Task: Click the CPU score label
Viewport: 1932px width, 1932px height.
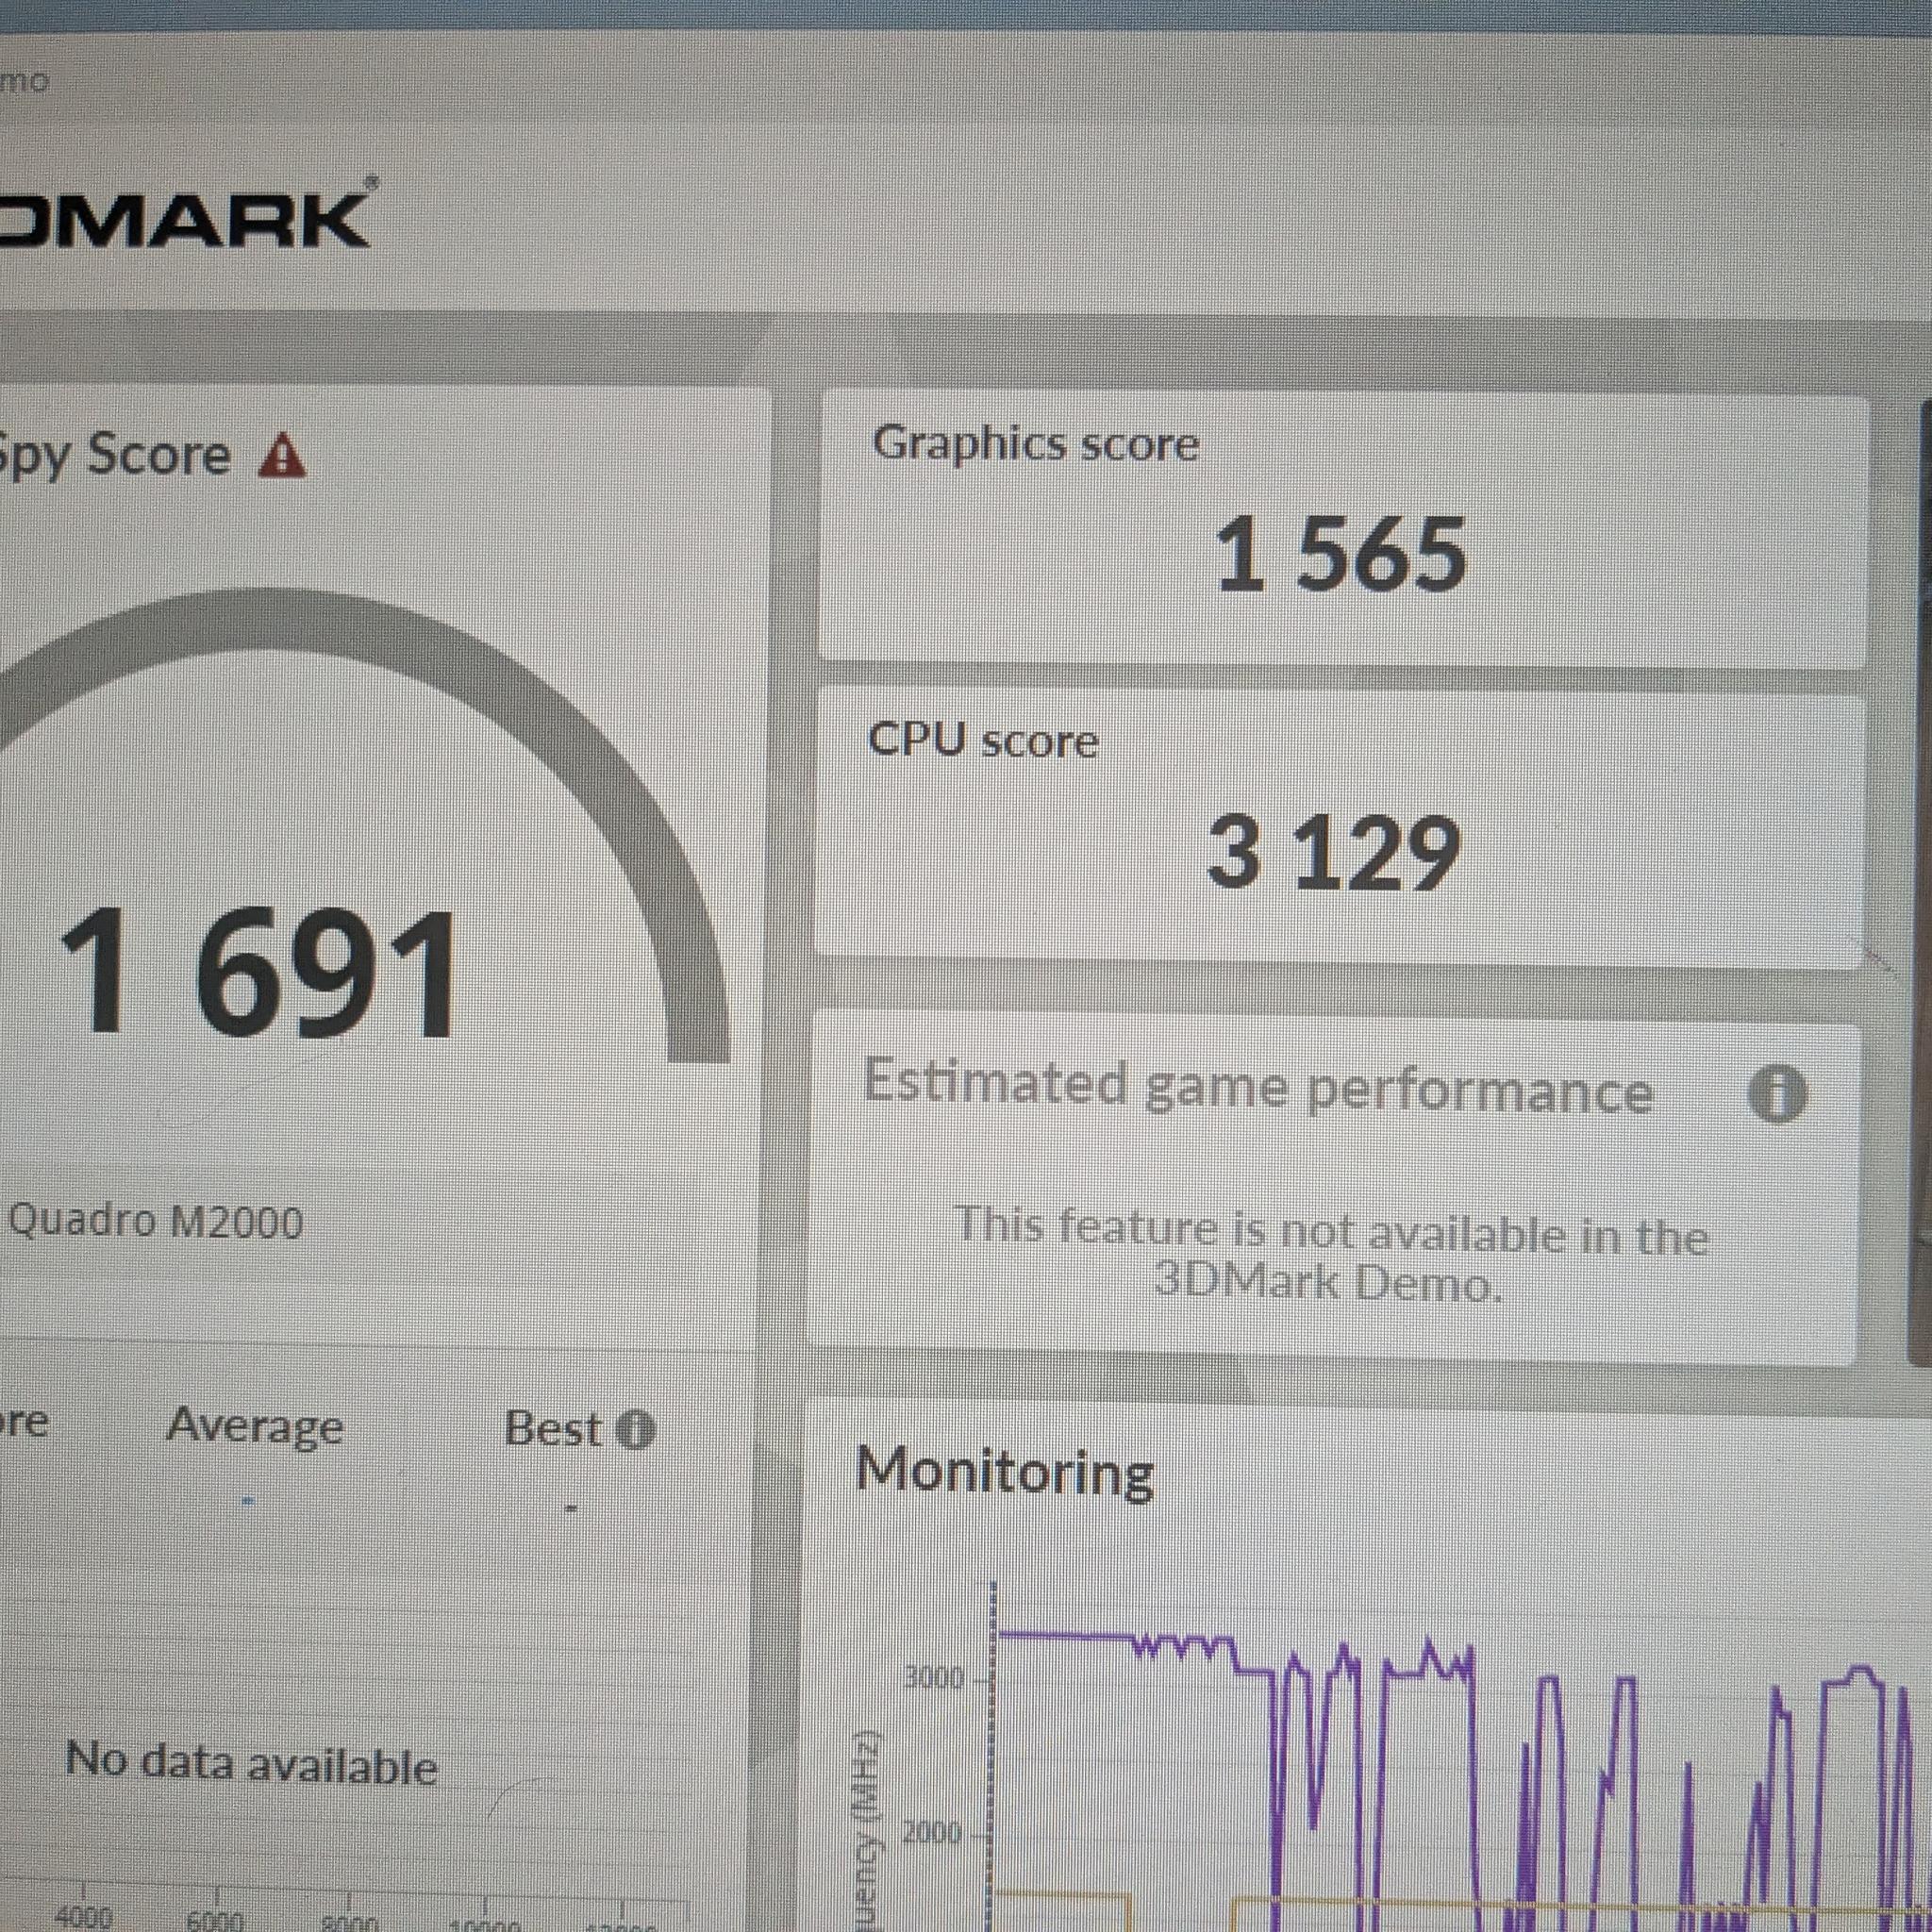Action: click(x=983, y=740)
